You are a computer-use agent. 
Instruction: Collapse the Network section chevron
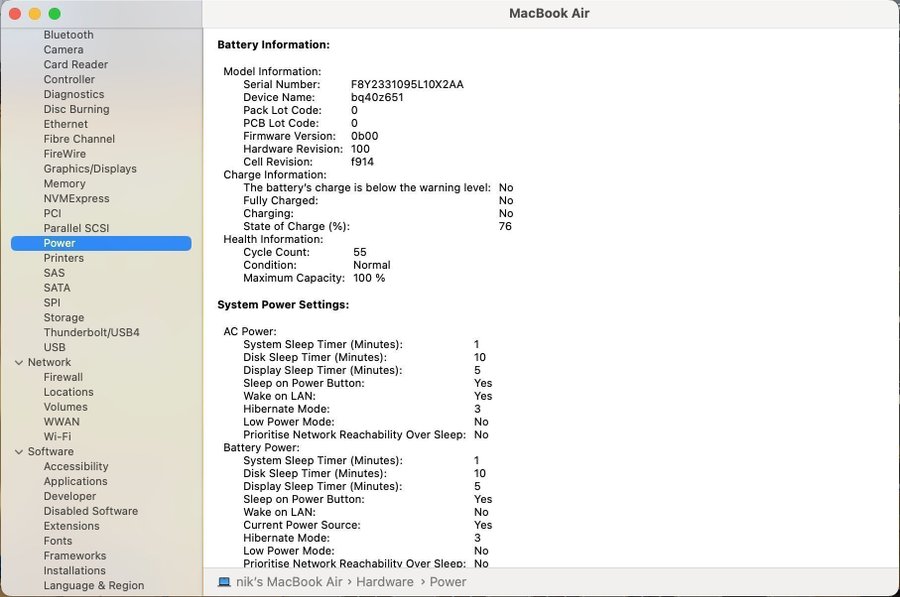[x=19, y=363]
